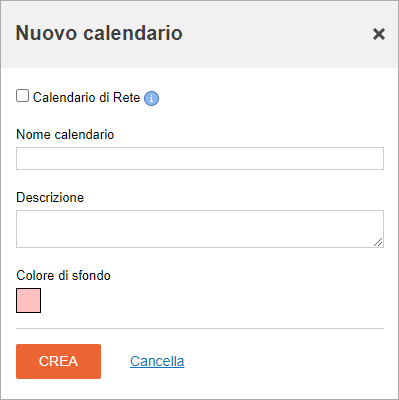Click the Descrizione textarea resize grip
399x400 pixels.
pos(378,242)
